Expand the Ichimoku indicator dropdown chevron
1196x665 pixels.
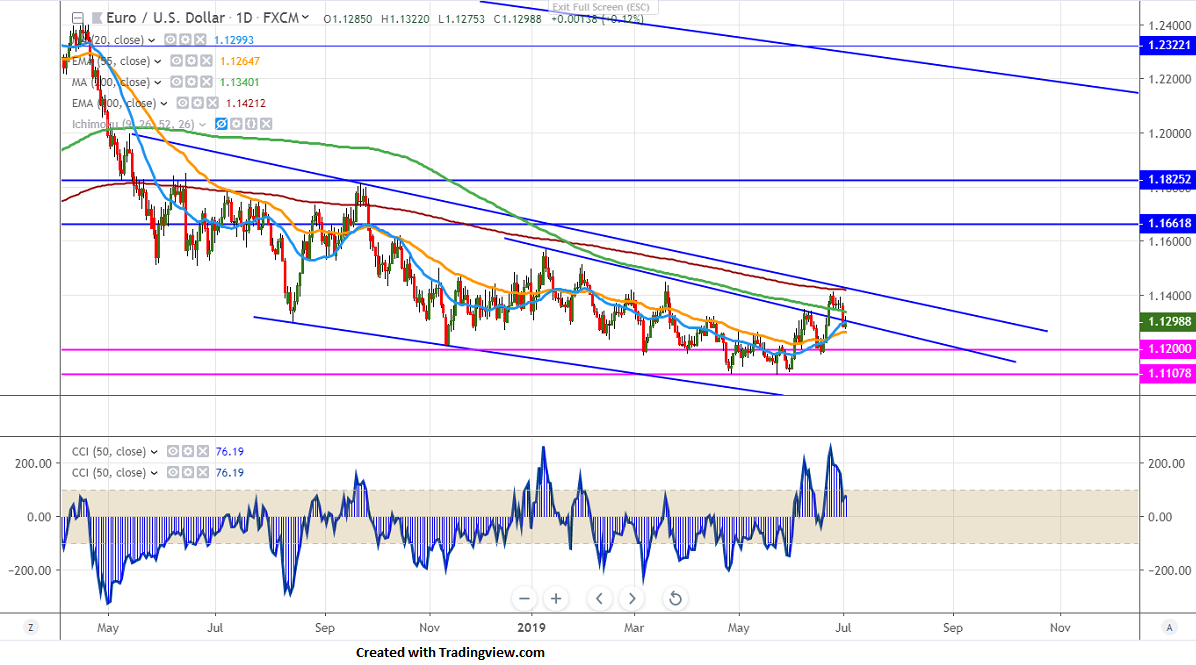202,124
